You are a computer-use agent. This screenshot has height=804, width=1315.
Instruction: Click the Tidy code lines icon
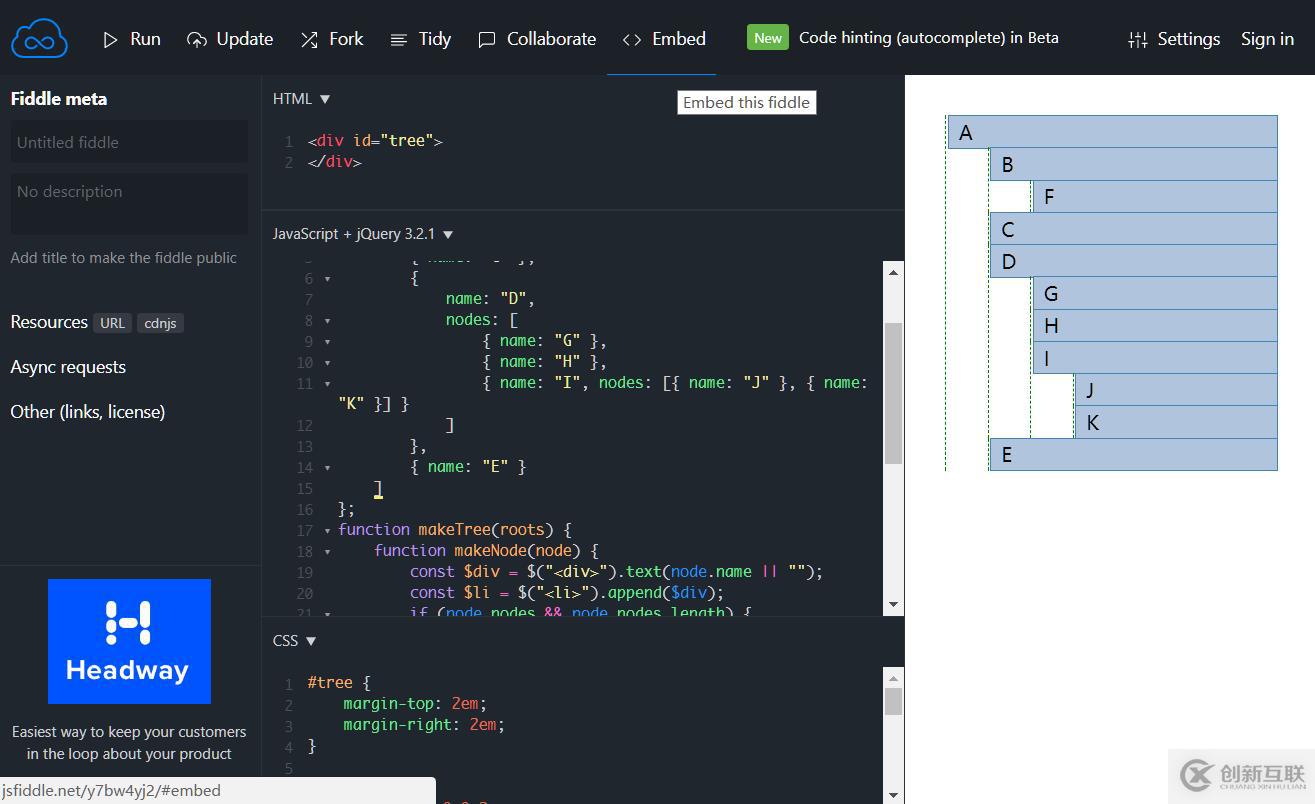point(398,40)
